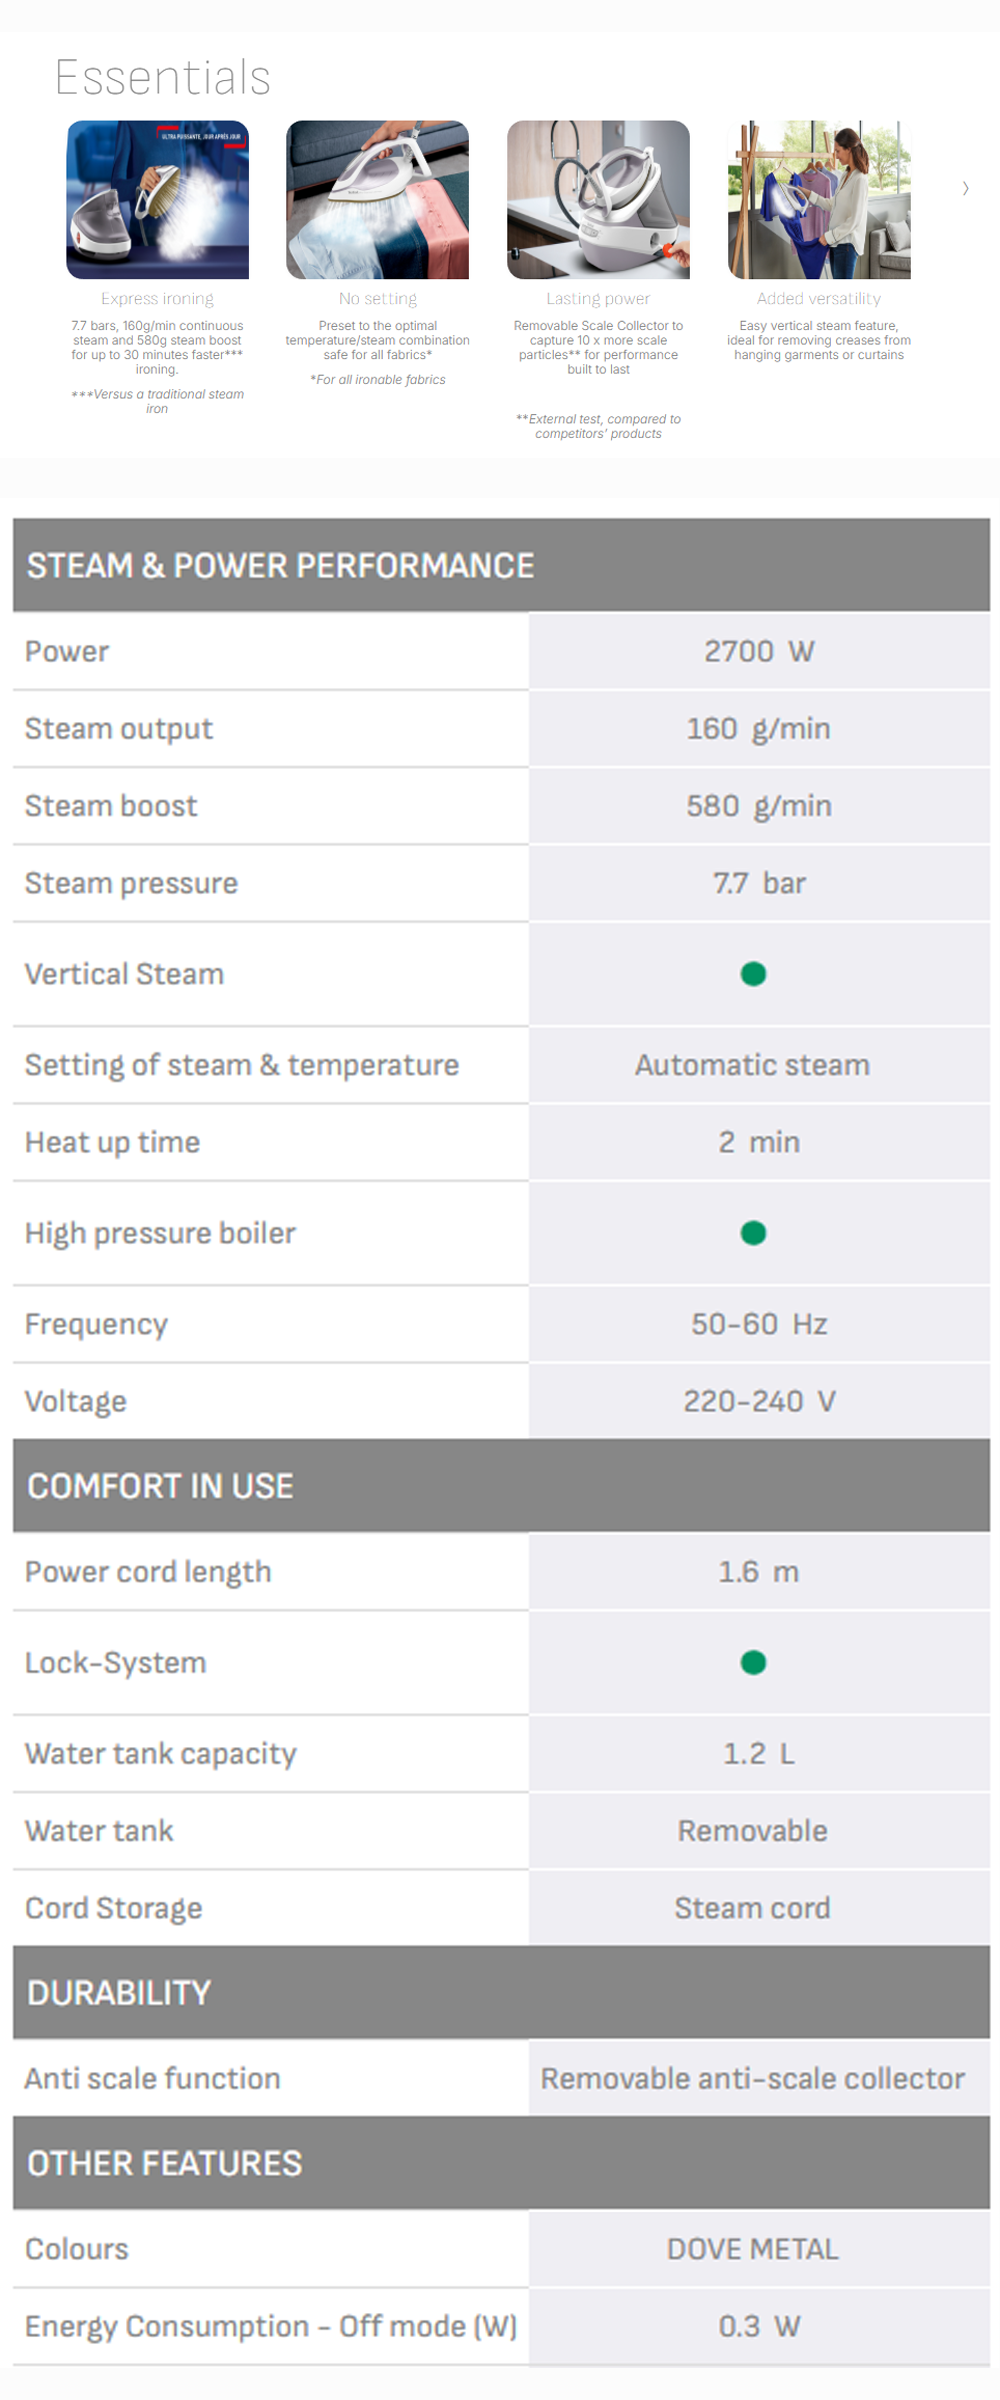Click the DOVE METAL colour value

click(x=753, y=2249)
